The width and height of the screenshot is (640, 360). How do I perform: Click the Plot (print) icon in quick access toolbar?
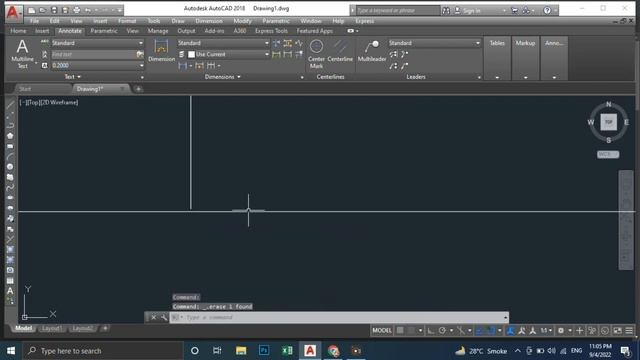click(76, 10)
